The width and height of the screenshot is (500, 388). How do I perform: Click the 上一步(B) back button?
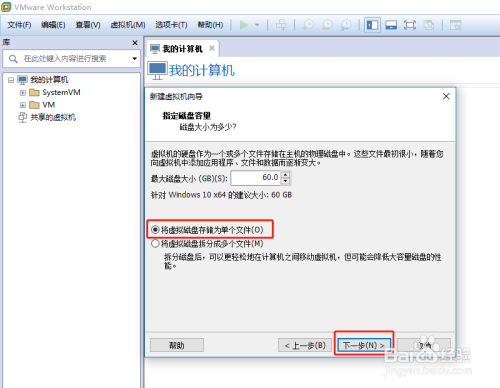tap(305, 345)
